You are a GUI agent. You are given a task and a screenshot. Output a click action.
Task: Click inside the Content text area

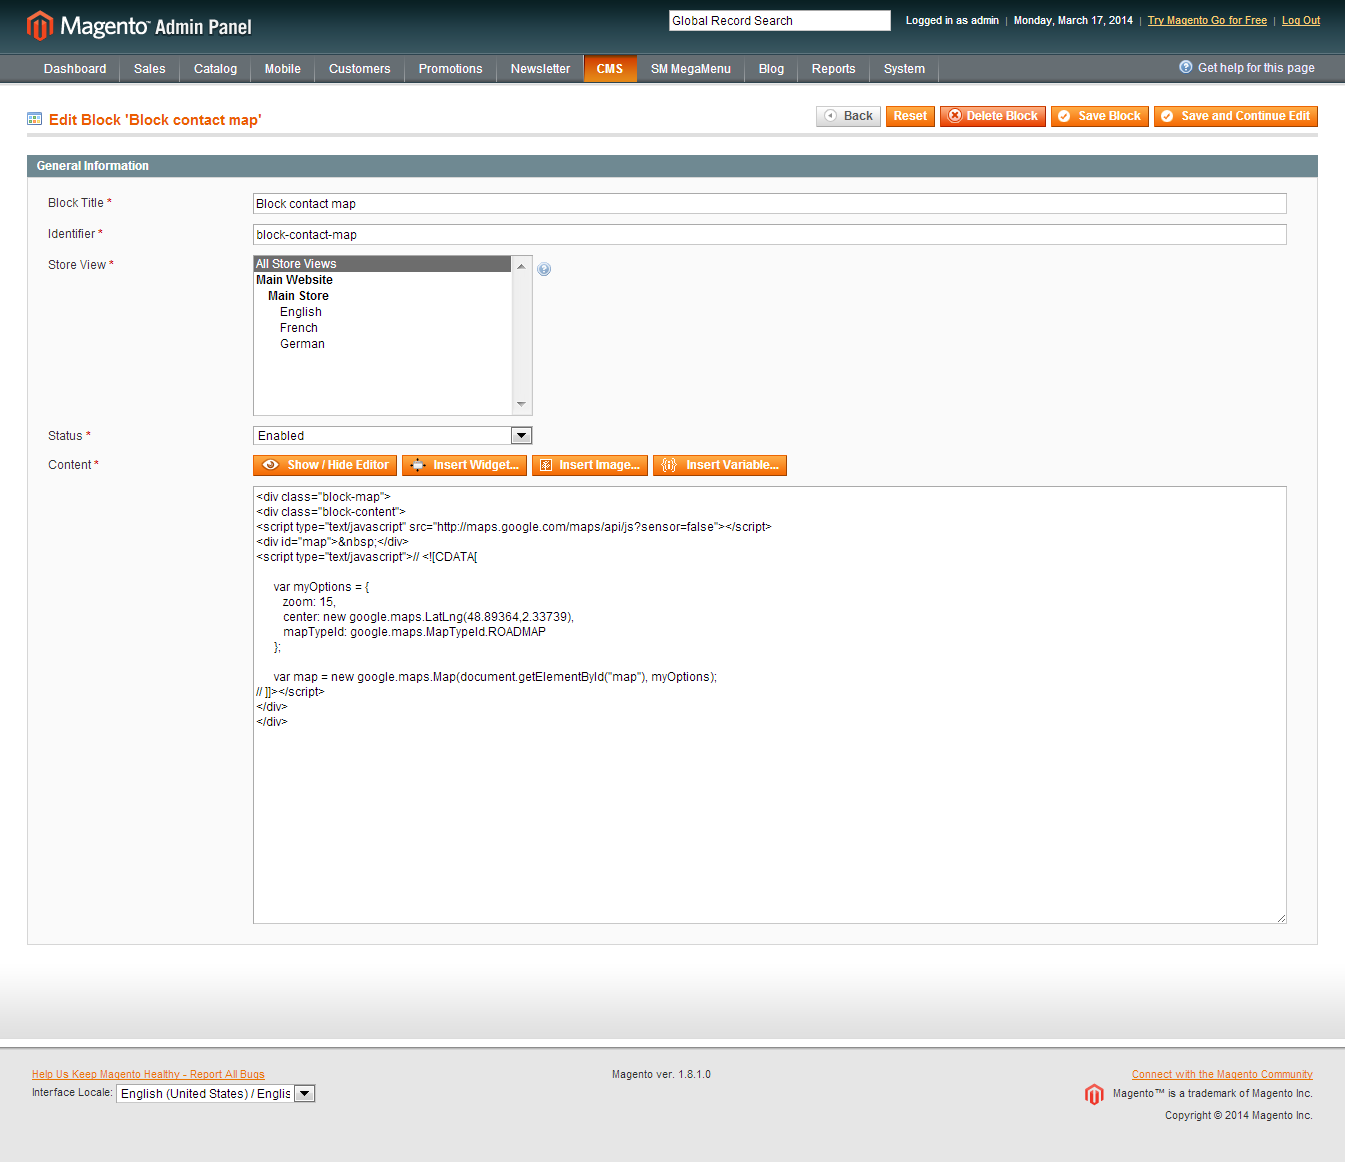(770, 705)
